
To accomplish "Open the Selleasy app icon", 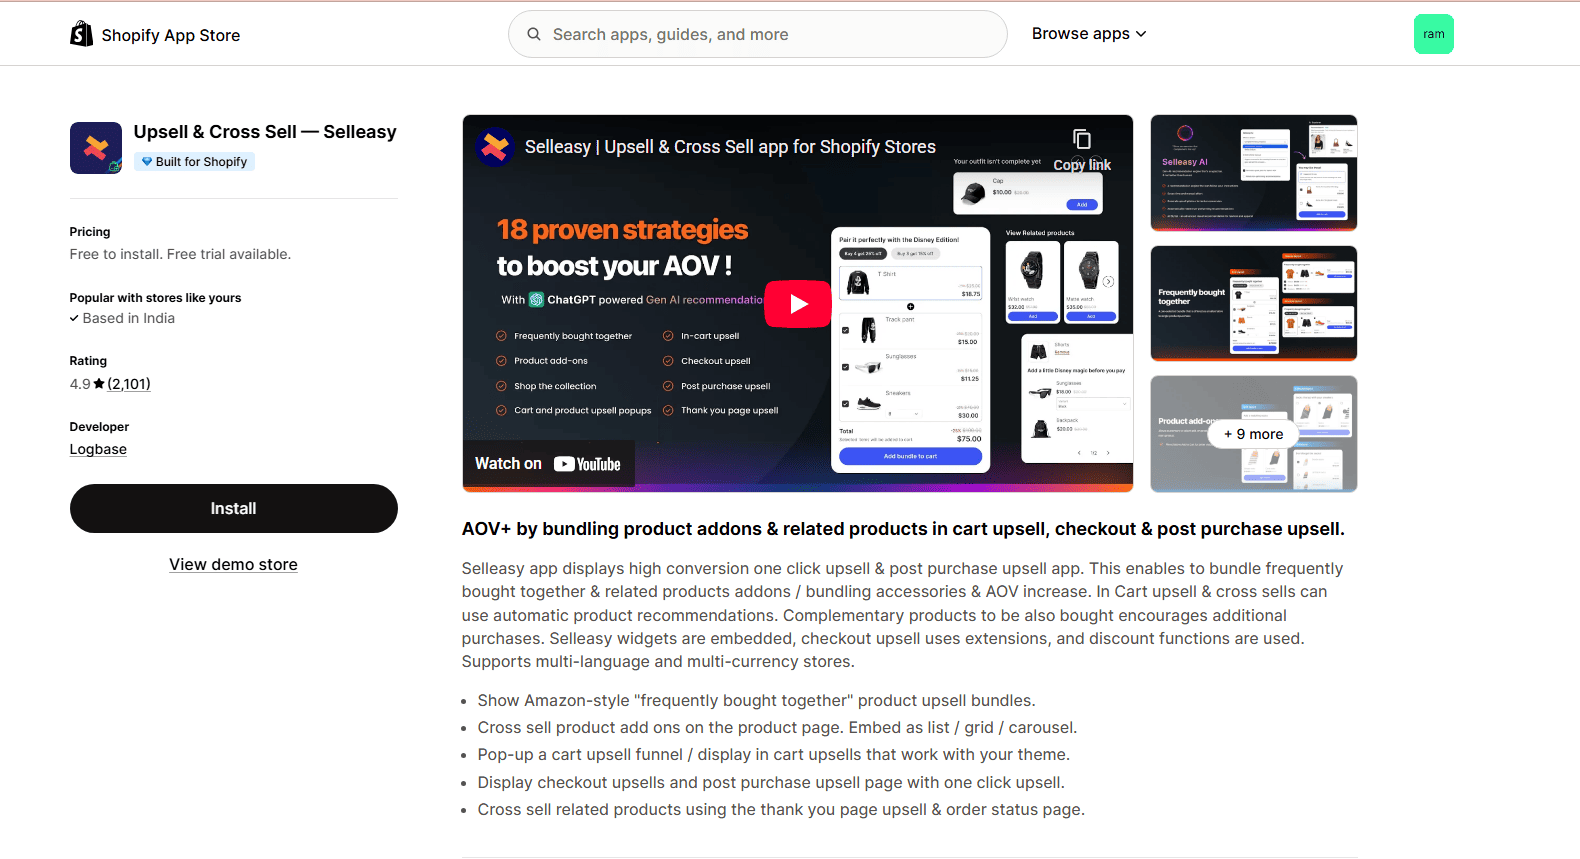I will (x=96, y=148).
